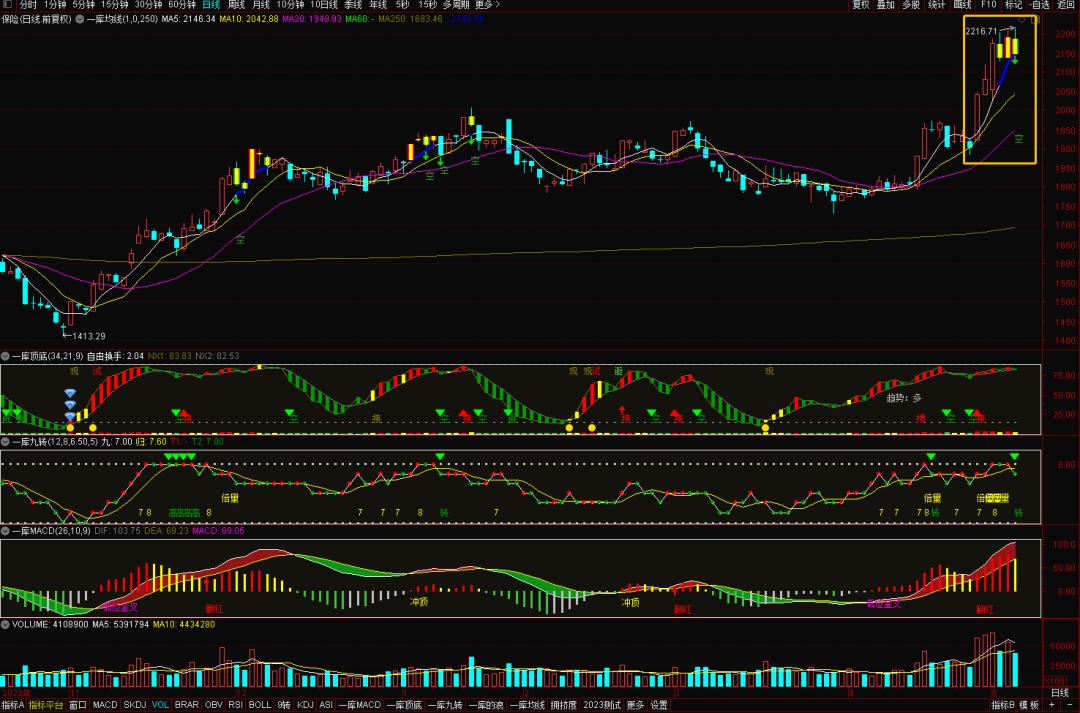Image resolution: width=1080 pixels, height=713 pixels.
Task: Toggle the 复权 price adjustment option
Action: pos(860,5)
